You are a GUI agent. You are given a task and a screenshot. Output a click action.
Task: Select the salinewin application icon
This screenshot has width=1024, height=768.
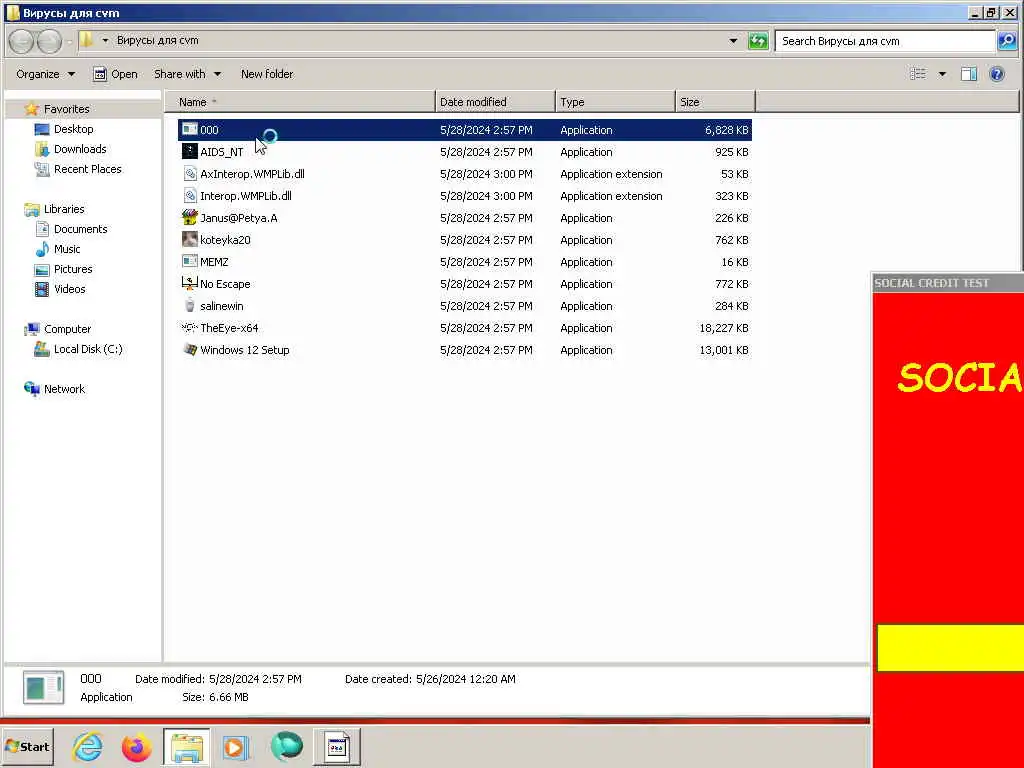(189, 306)
